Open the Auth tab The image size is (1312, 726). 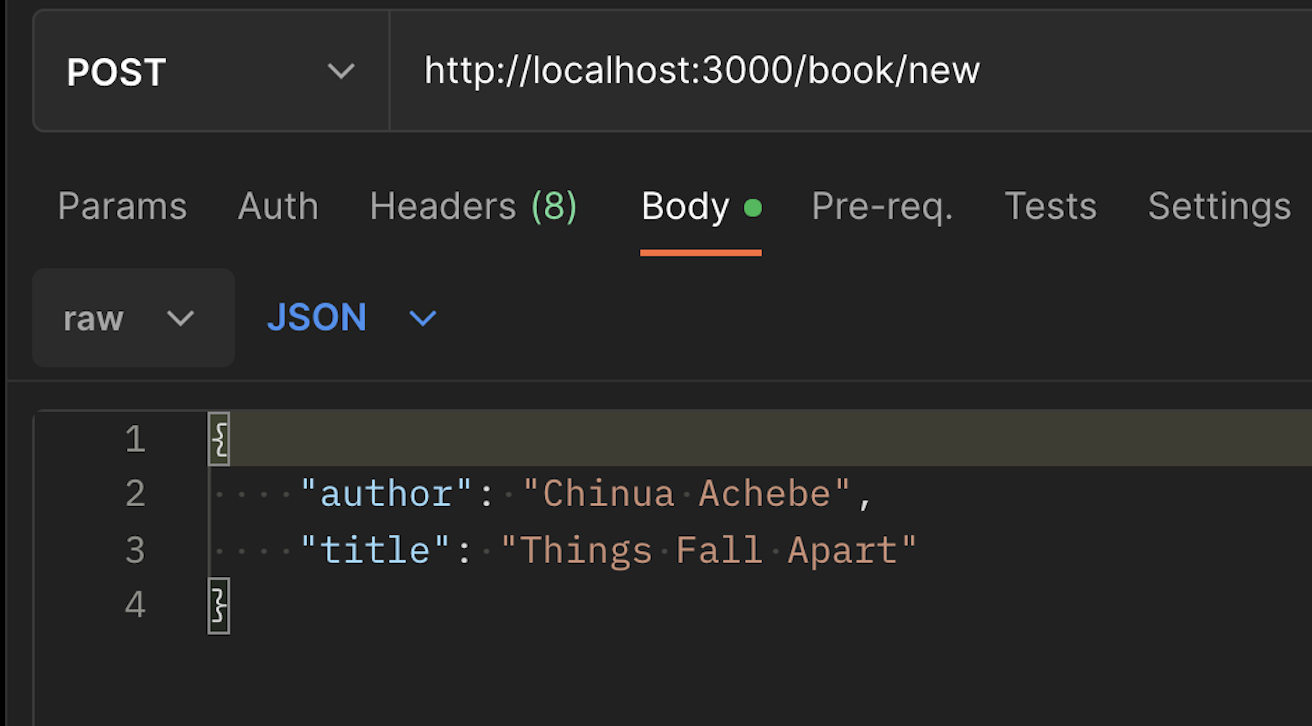[x=278, y=206]
